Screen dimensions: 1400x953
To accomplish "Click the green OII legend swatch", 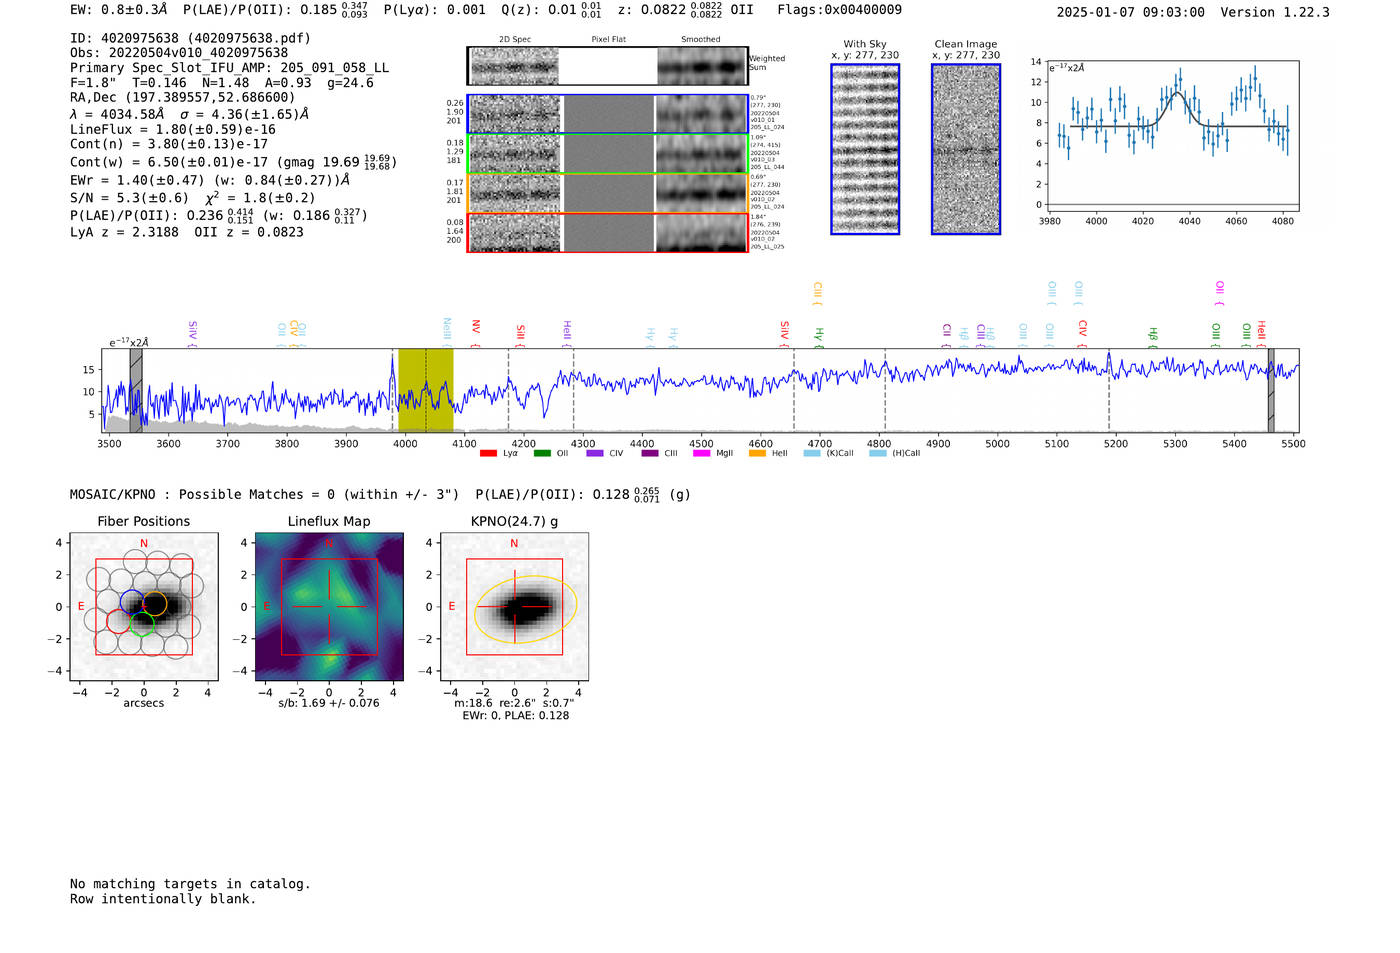I will [542, 453].
